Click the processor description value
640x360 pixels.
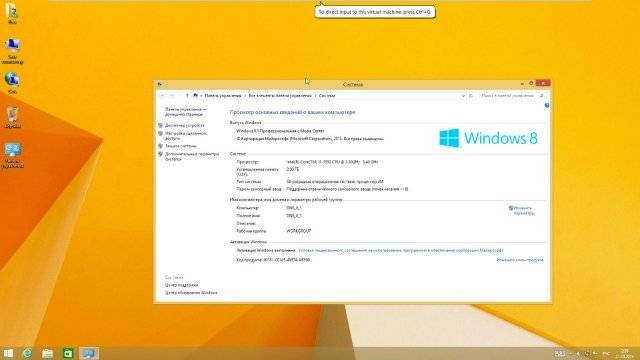click(332, 162)
